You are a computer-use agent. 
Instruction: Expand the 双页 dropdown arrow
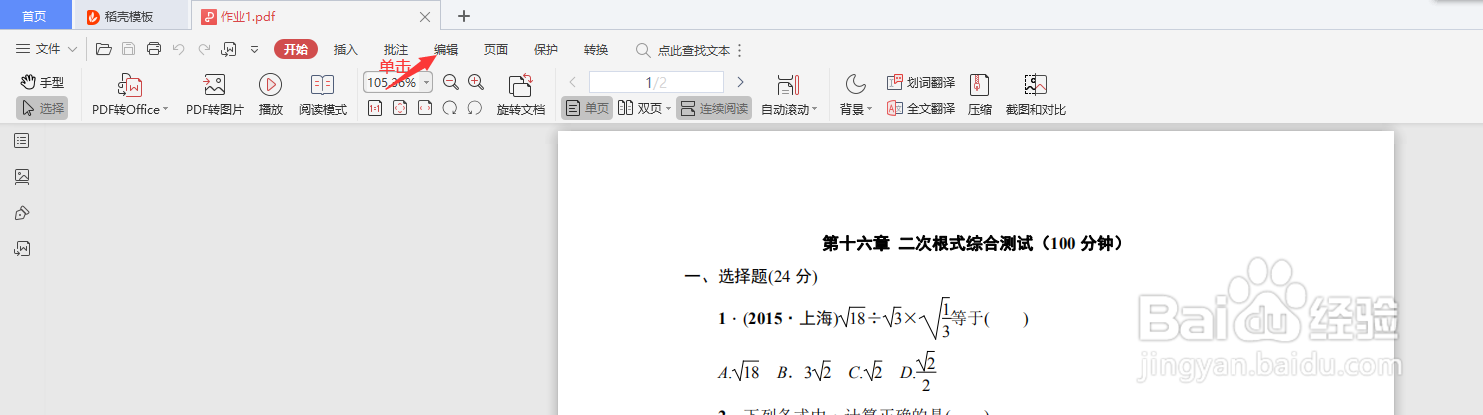(668, 109)
